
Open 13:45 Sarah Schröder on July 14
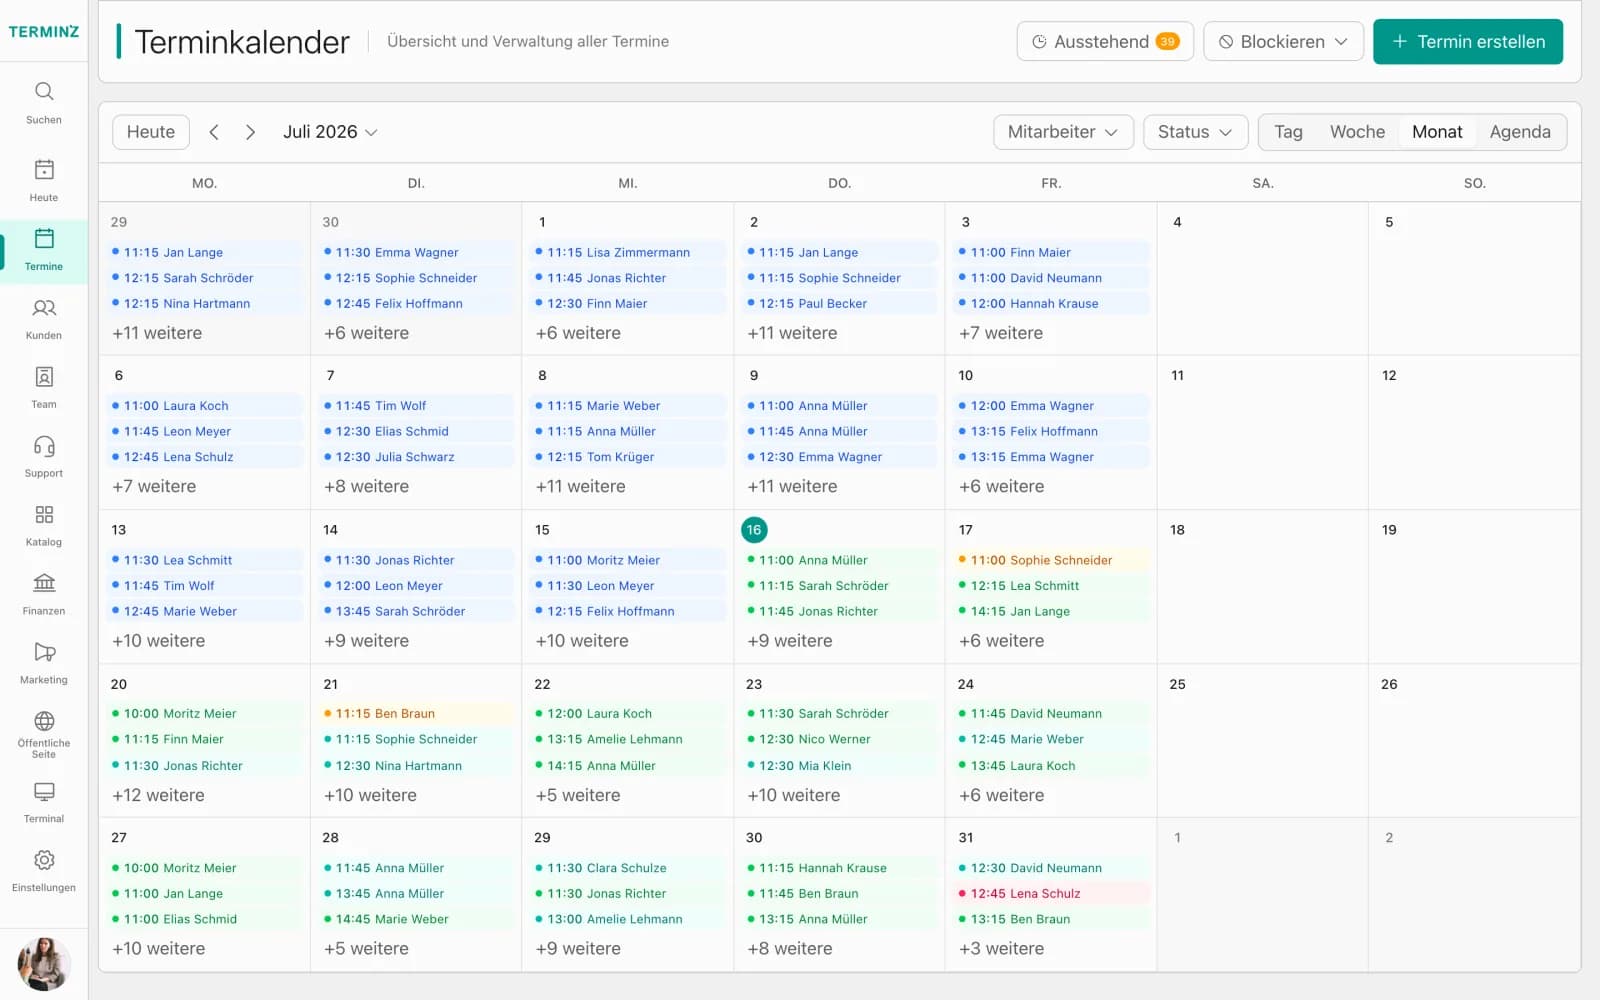click(417, 612)
